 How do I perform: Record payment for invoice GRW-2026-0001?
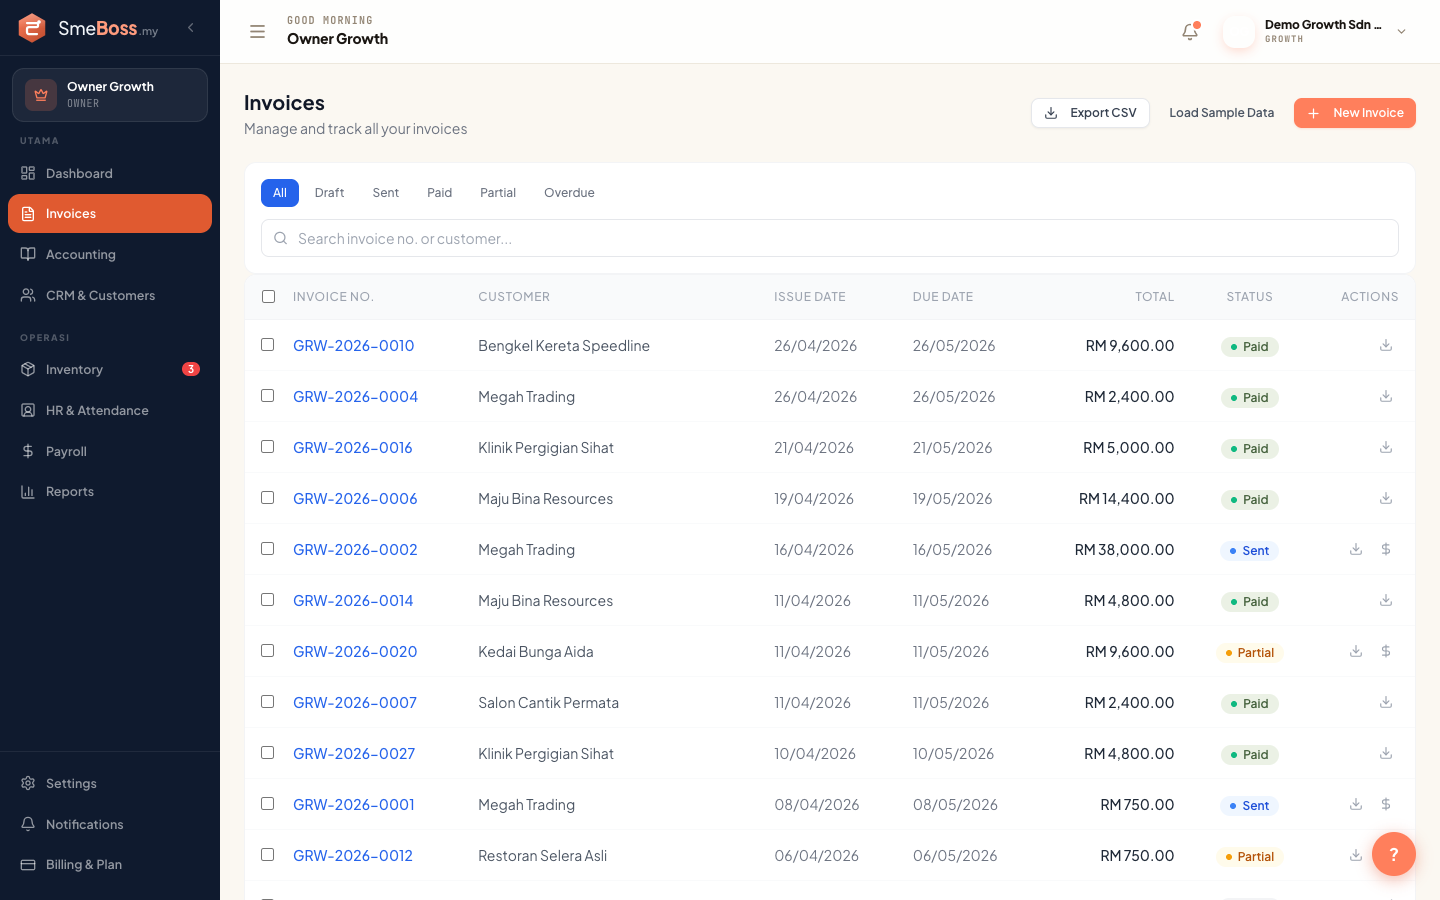click(1386, 805)
